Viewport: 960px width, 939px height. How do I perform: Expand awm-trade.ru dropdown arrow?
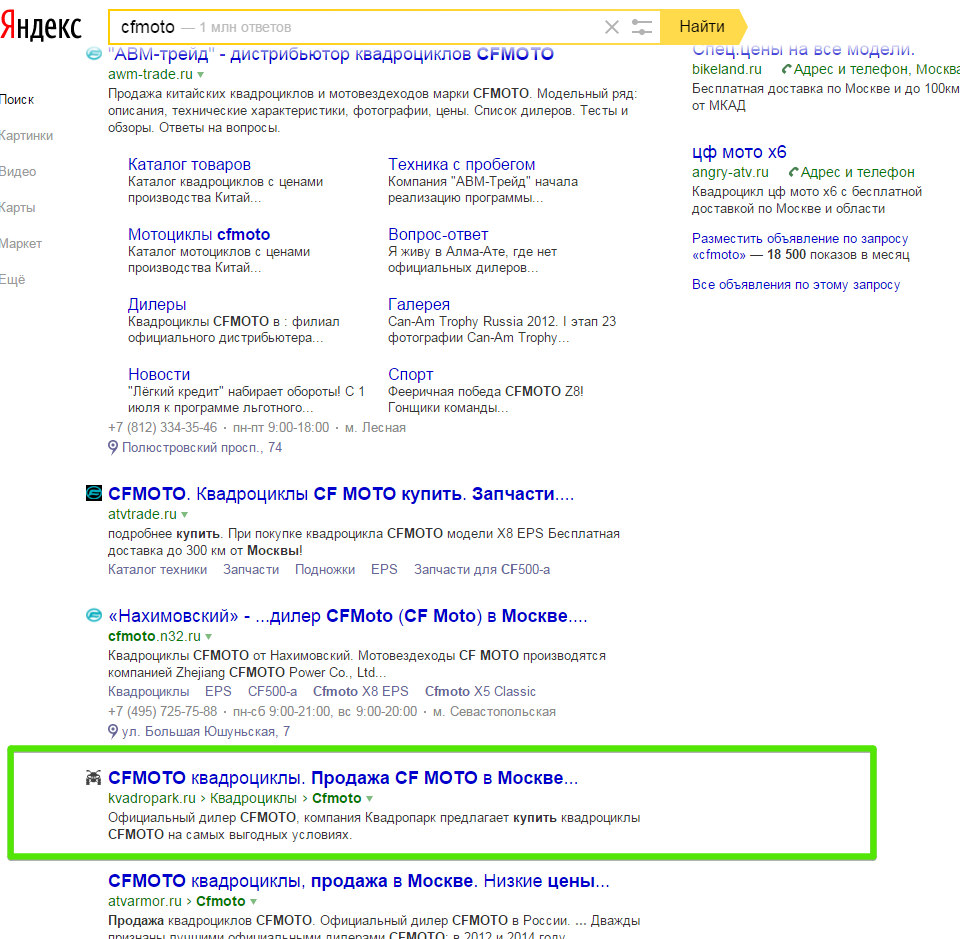(201, 75)
